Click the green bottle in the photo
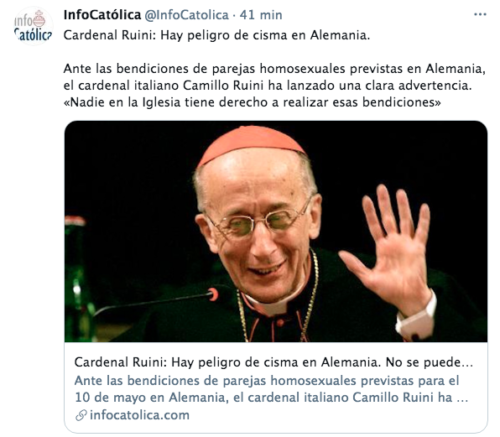 click(76, 278)
